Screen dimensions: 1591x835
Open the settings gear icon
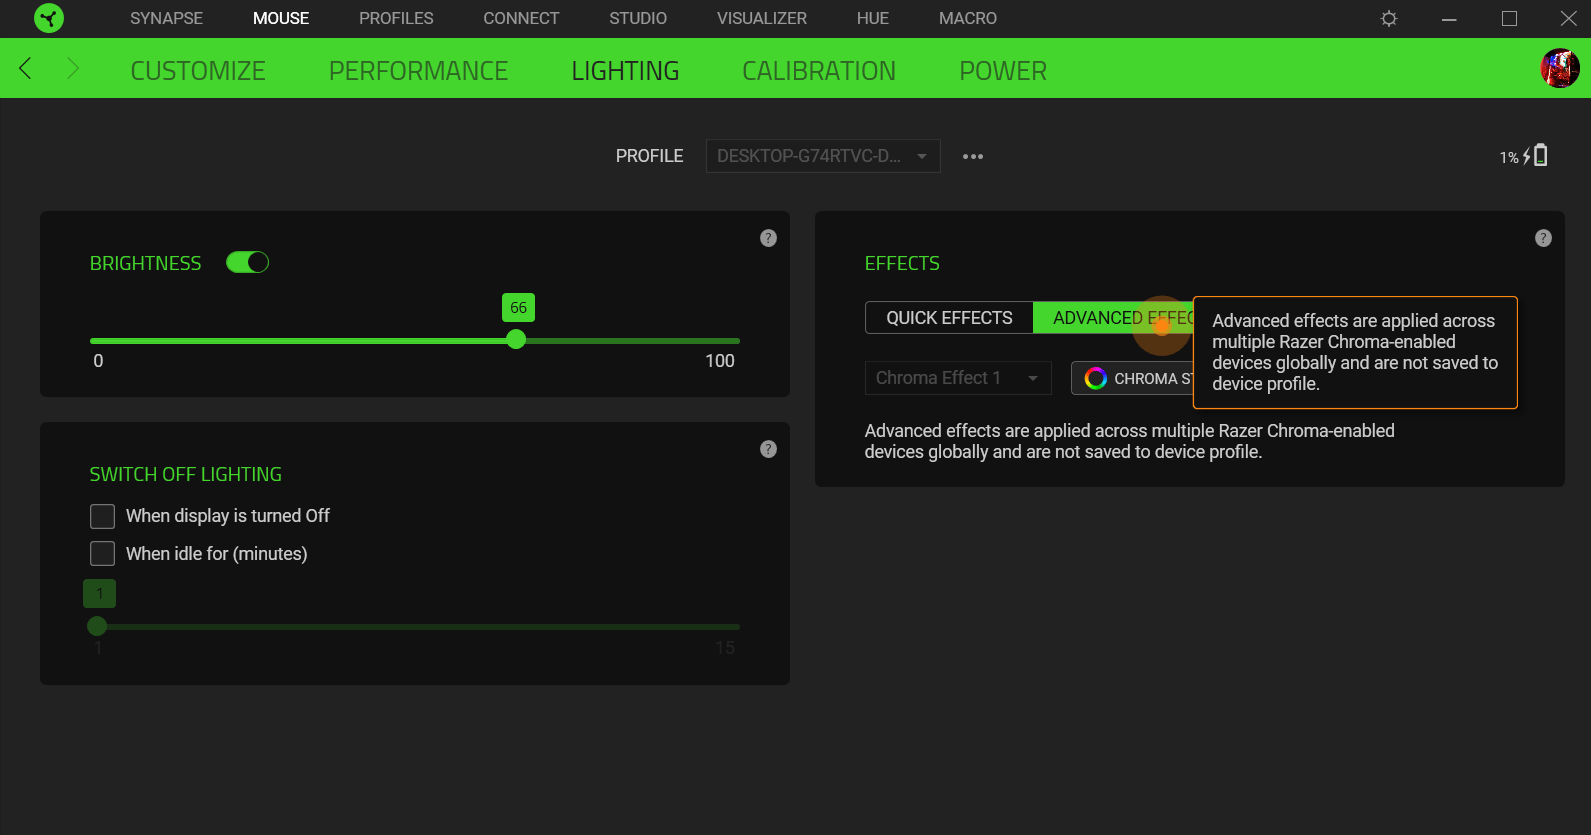[x=1388, y=19]
